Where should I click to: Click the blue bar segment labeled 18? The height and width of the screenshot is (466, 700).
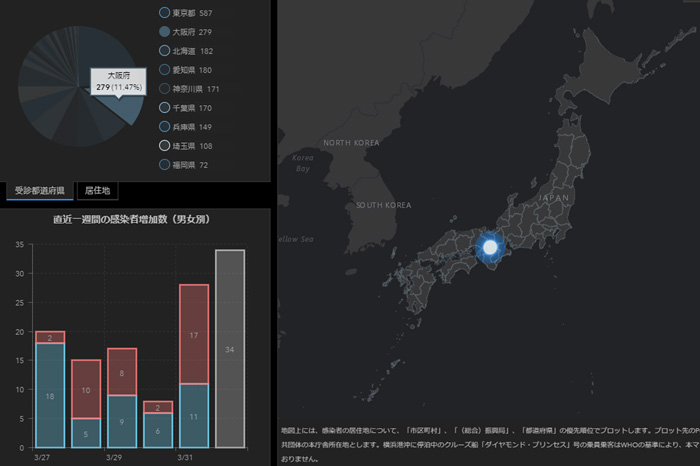click(x=50, y=396)
